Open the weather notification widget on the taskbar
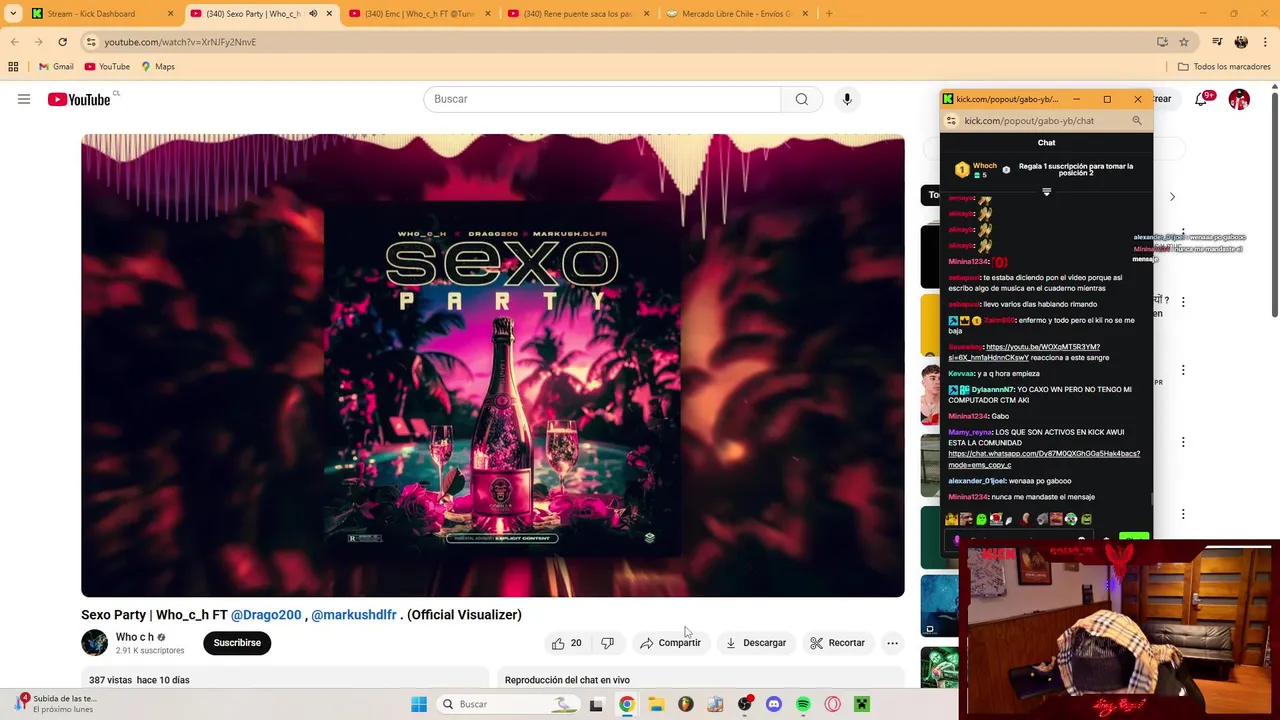The width and height of the screenshot is (1280, 720). pyautogui.click(x=56, y=704)
